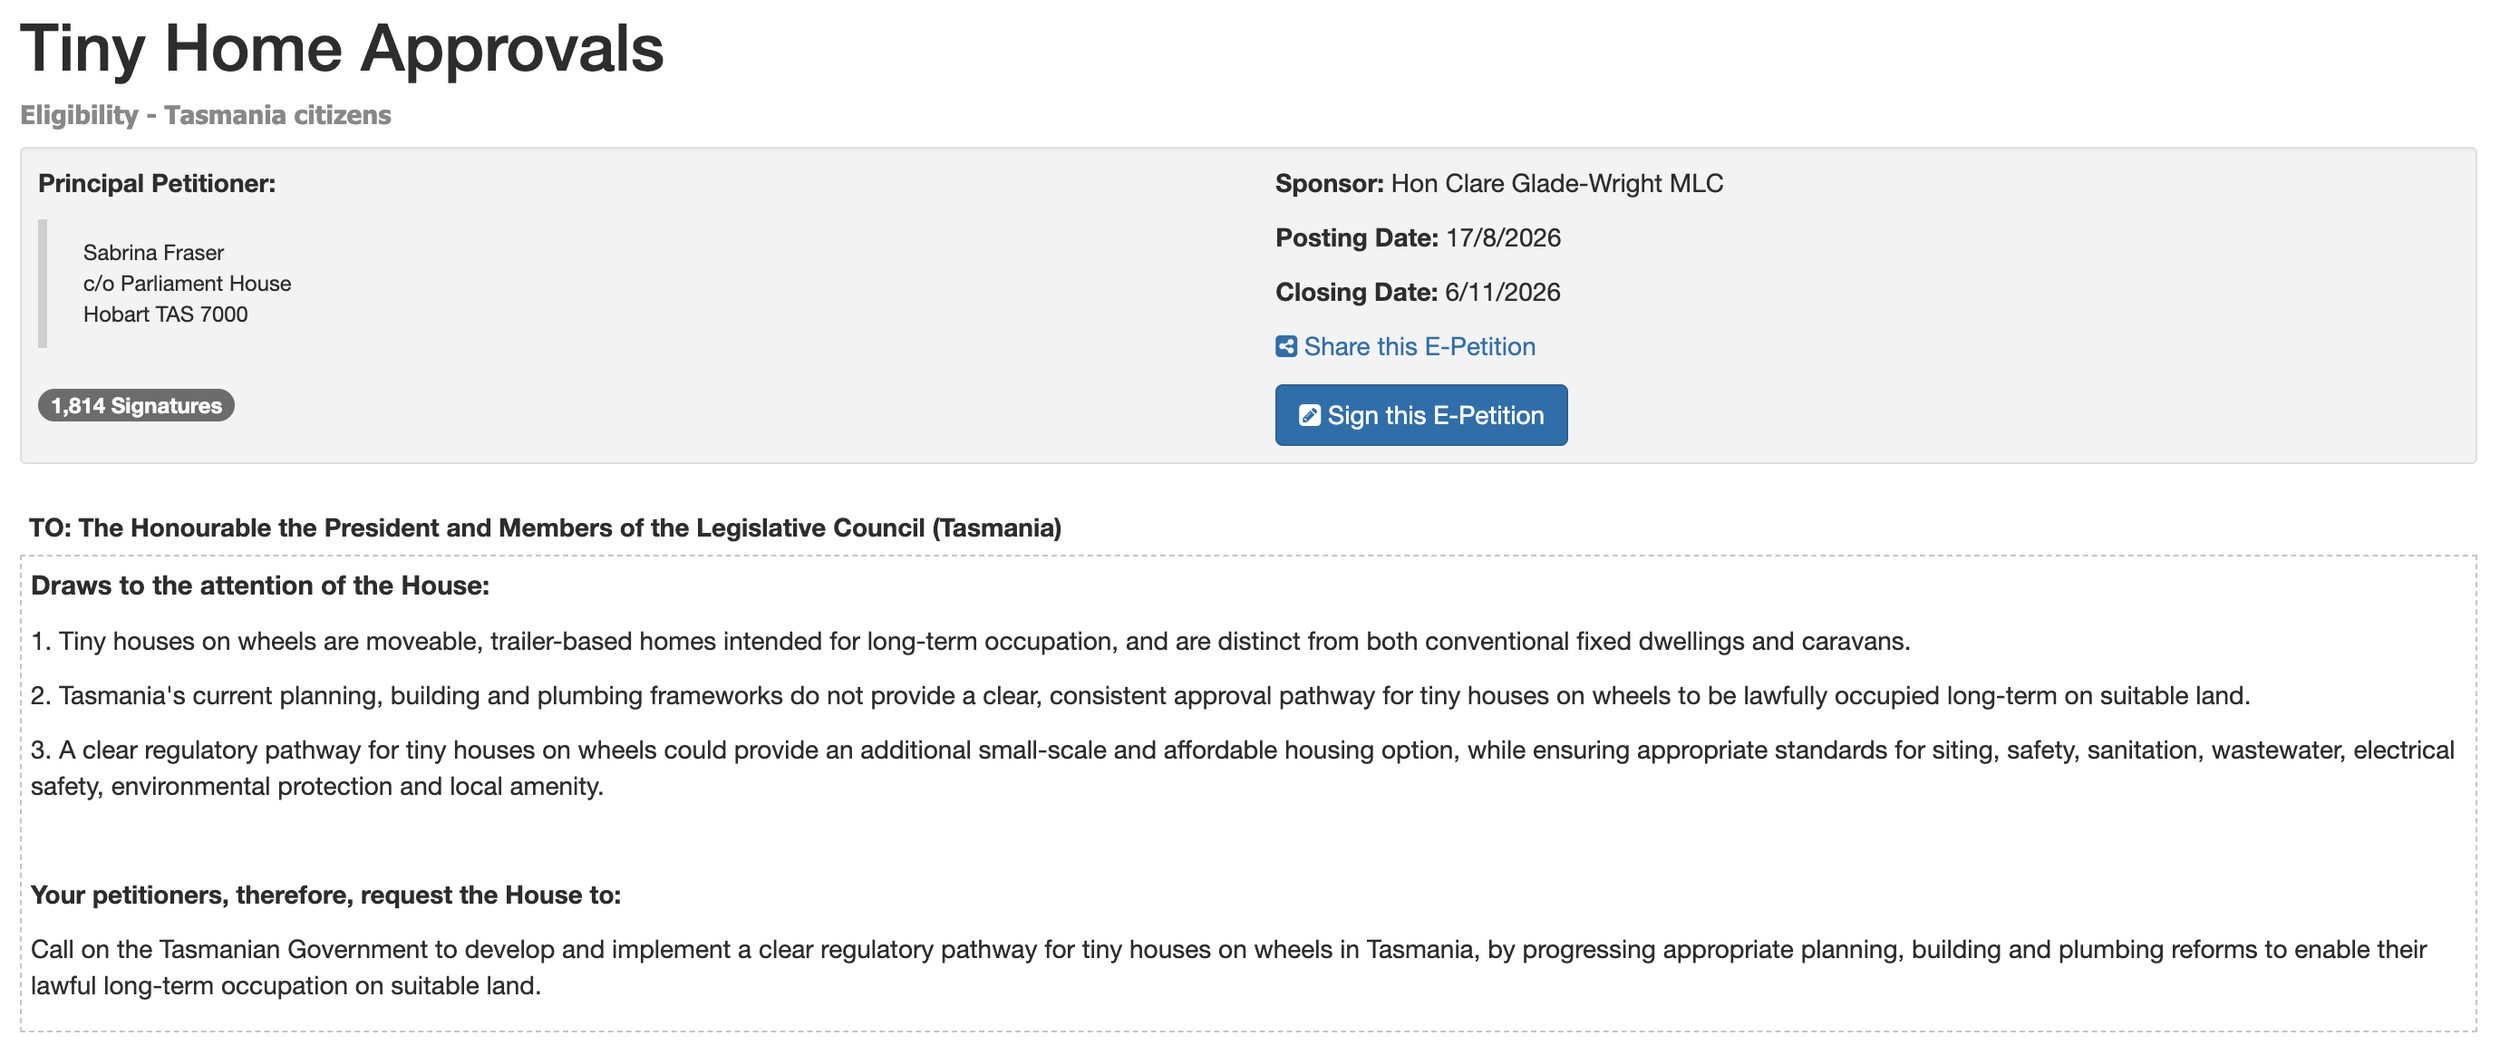Image resolution: width=2500 pixels, height=1055 pixels.
Task: Click the Posting Date 17/8/2026 text
Action: tap(1418, 238)
